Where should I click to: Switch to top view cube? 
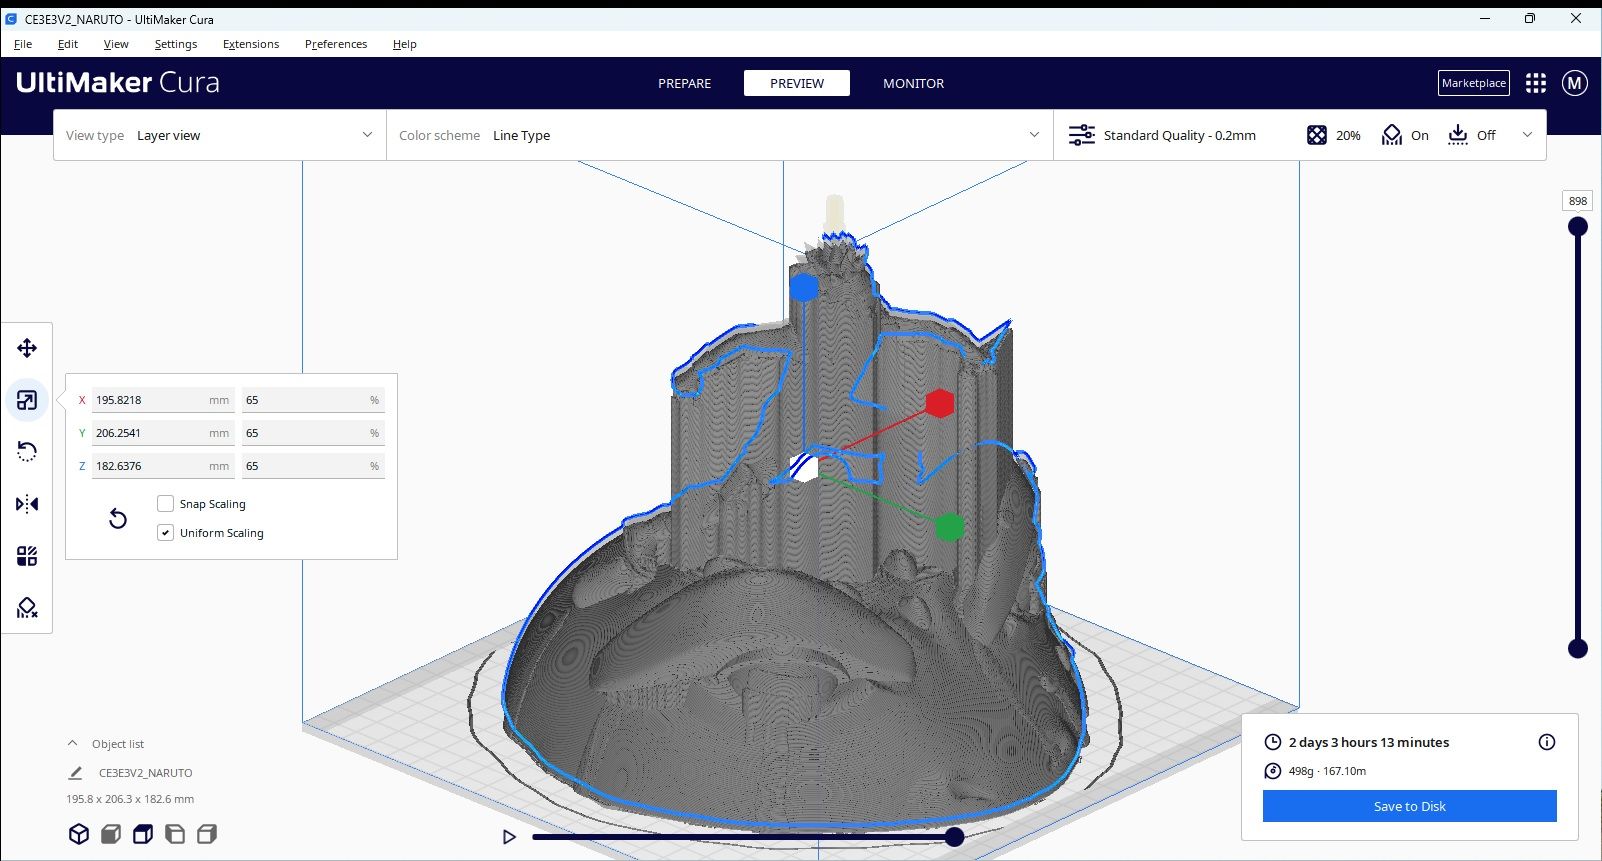(143, 834)
